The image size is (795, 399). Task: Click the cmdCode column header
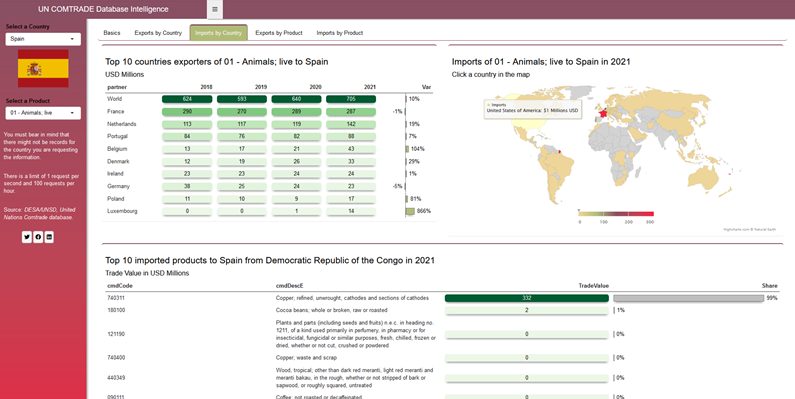120,286
